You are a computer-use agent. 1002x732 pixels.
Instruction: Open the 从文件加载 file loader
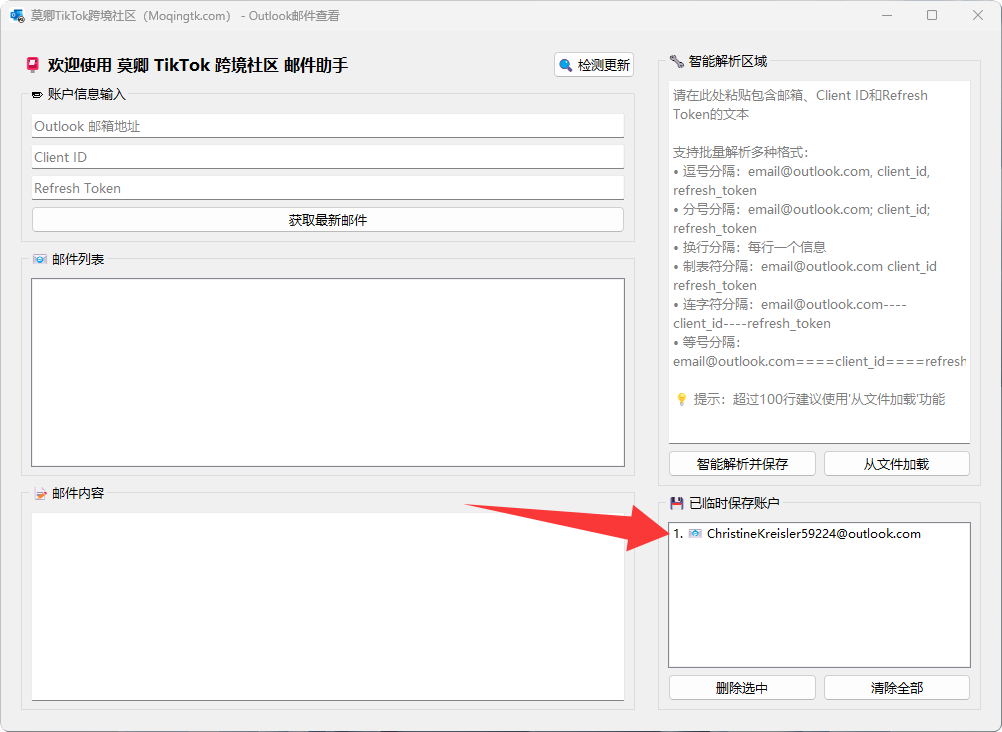click(x=896, y=464)
